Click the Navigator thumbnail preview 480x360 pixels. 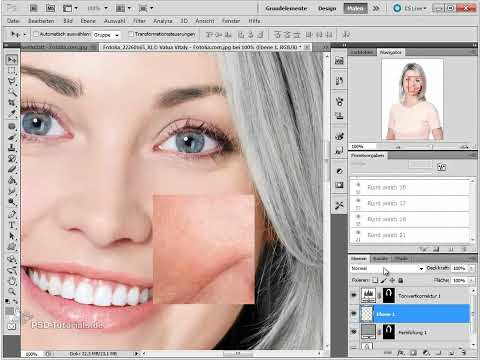[412, 99]
